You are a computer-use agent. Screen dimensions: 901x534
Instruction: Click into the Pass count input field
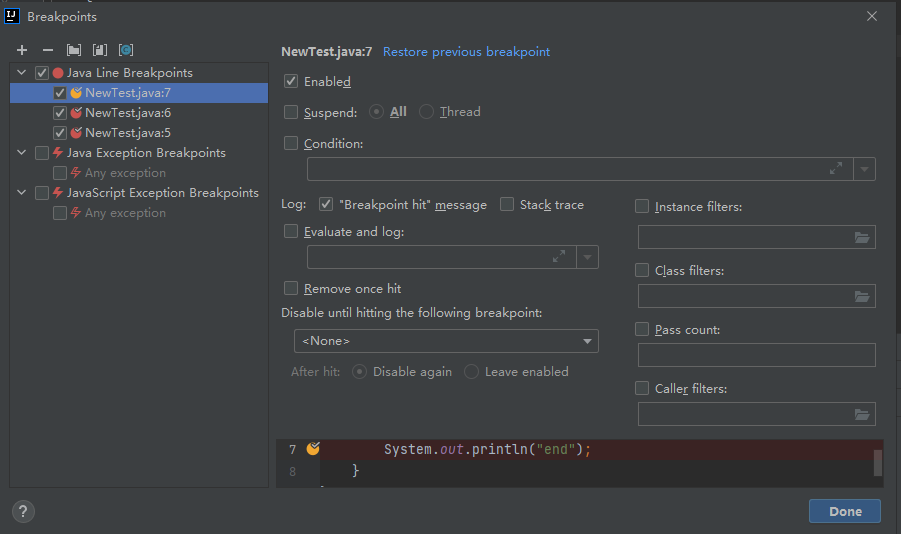pyautogui.click(x=756, y=355)
